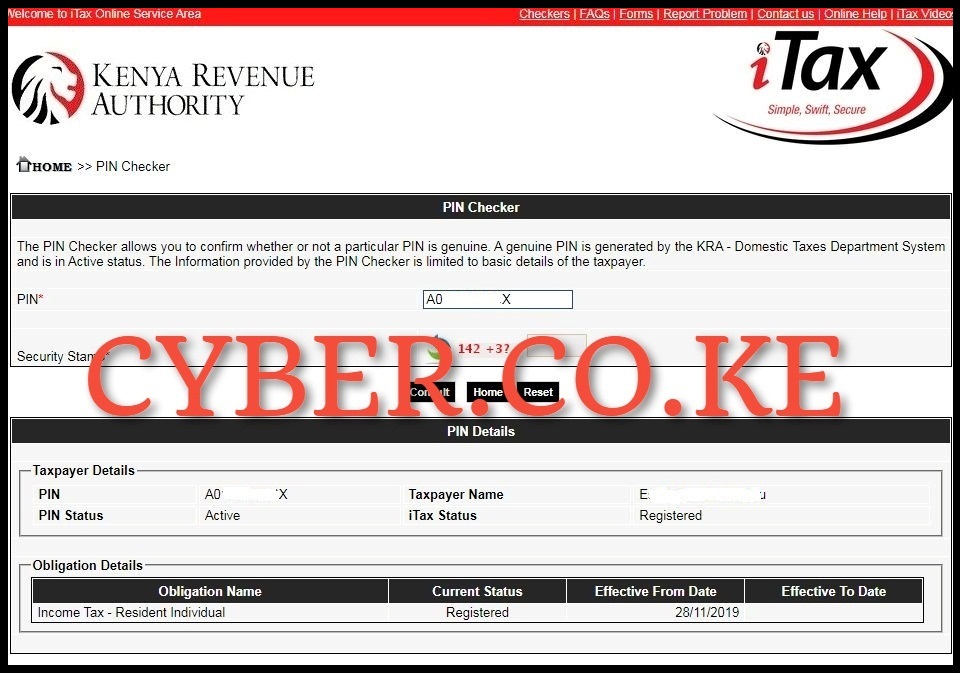Open the iTax Videos link
This screenshot has width=960, height=673.
coord(924,13)
